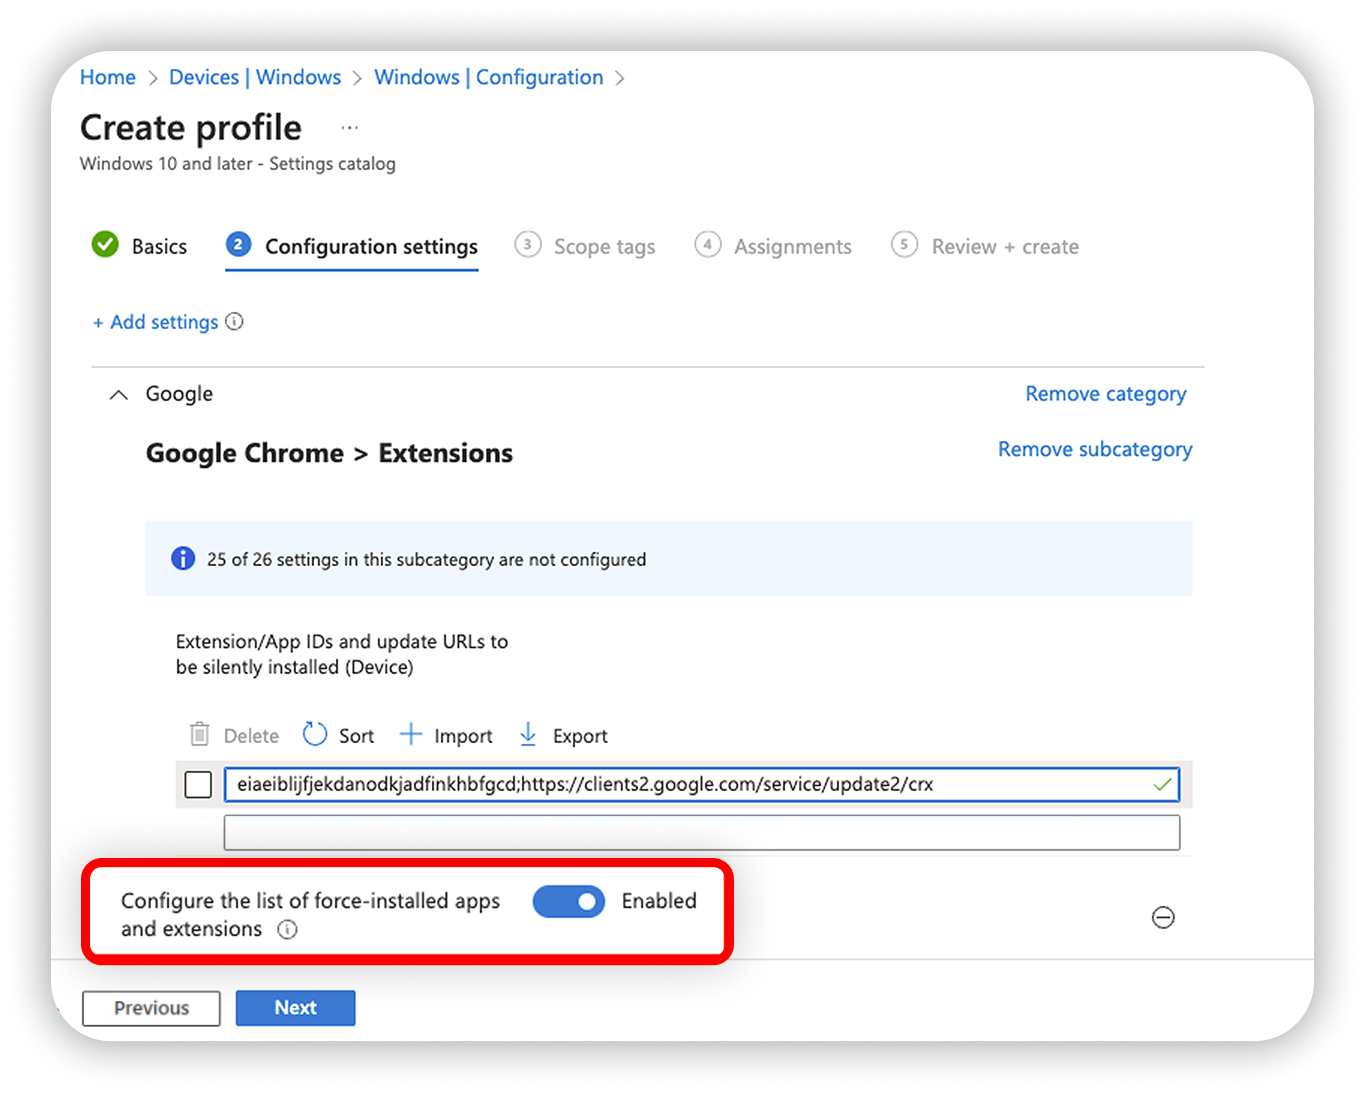Click the Sort label in list toolbar
Image resolution: width=1365 pixels, height=1093 pixels.
356,736
